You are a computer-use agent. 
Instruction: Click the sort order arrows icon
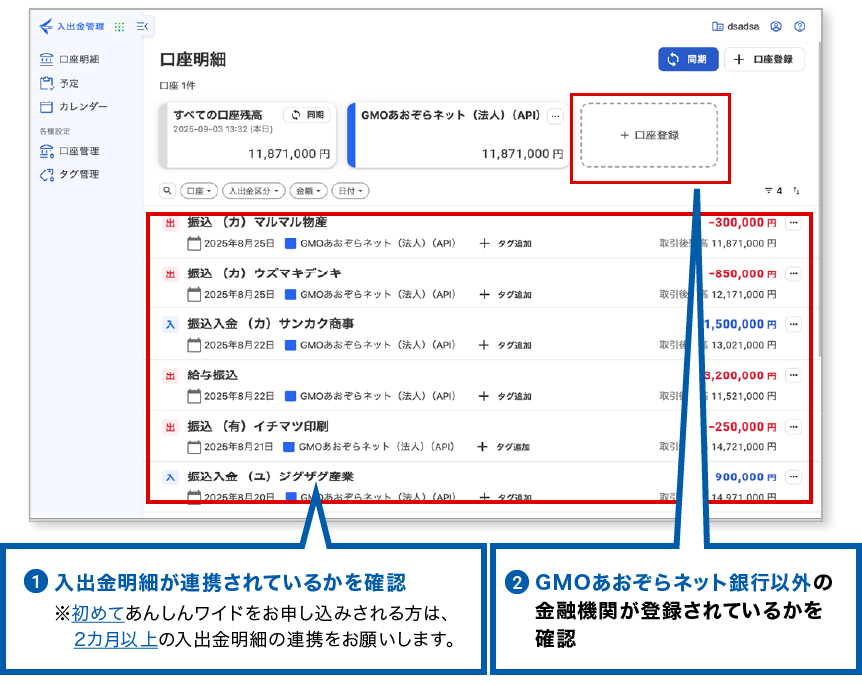coord(797,190)
